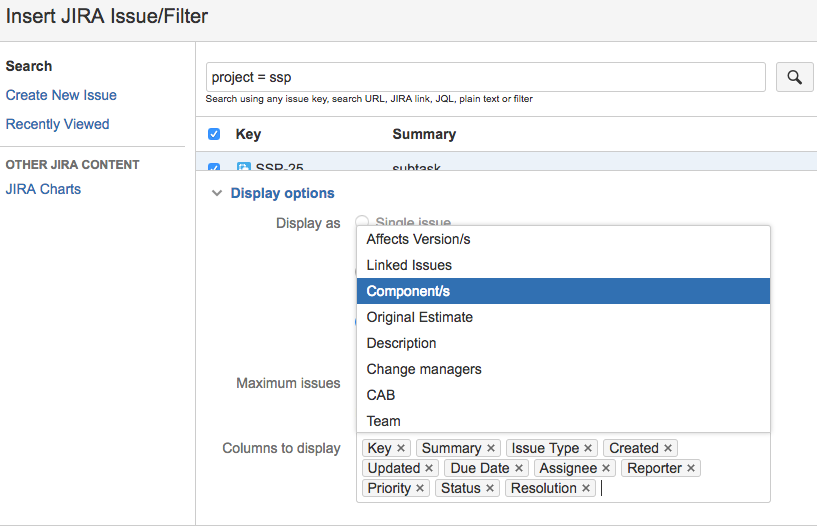Screen dimensions: 817x526
Task: Remove the Issue Type column tag
Action: 588,449
